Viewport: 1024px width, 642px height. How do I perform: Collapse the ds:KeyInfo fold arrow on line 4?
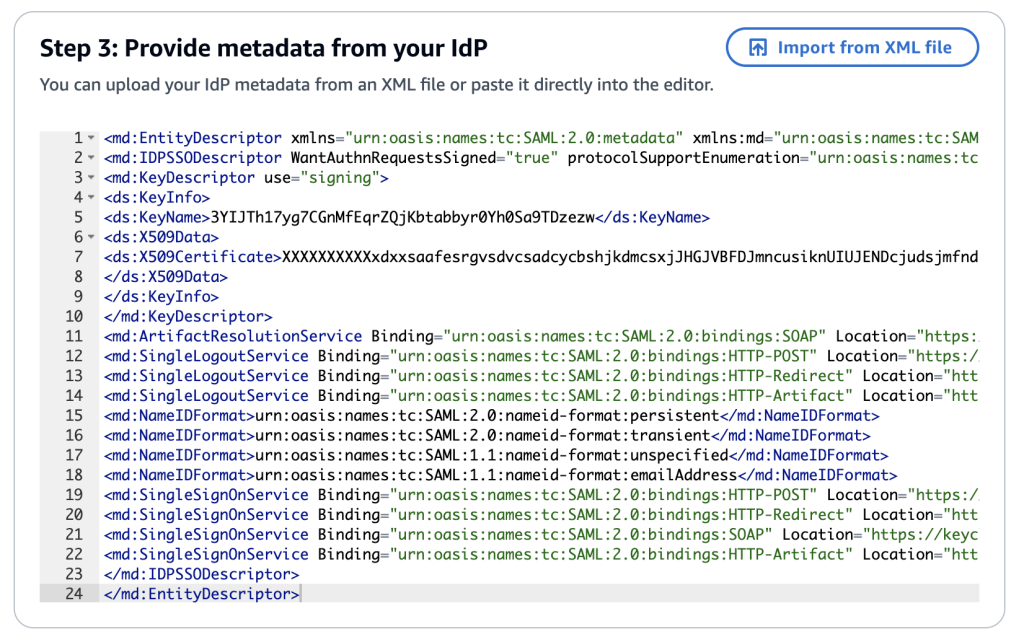click(x=91, y=197)
